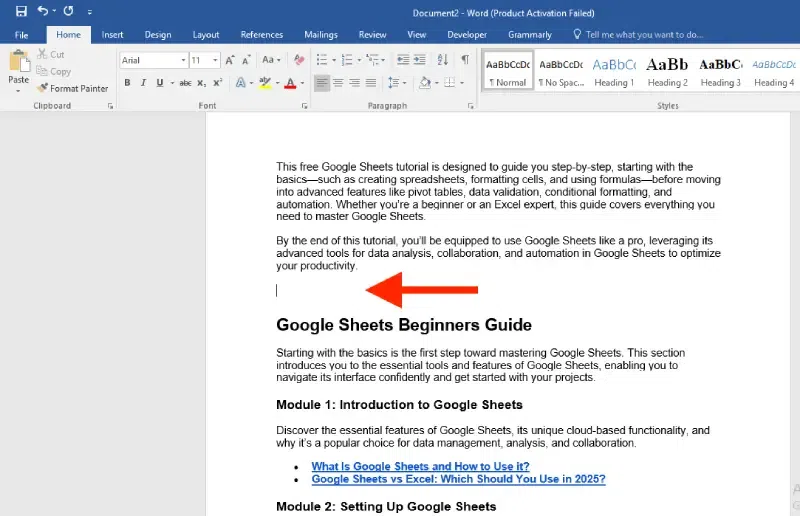The height and width of the screenshot is (516, 800).
Task: Save the document with the floppy disk icon
Action: [x=21, y=11]
